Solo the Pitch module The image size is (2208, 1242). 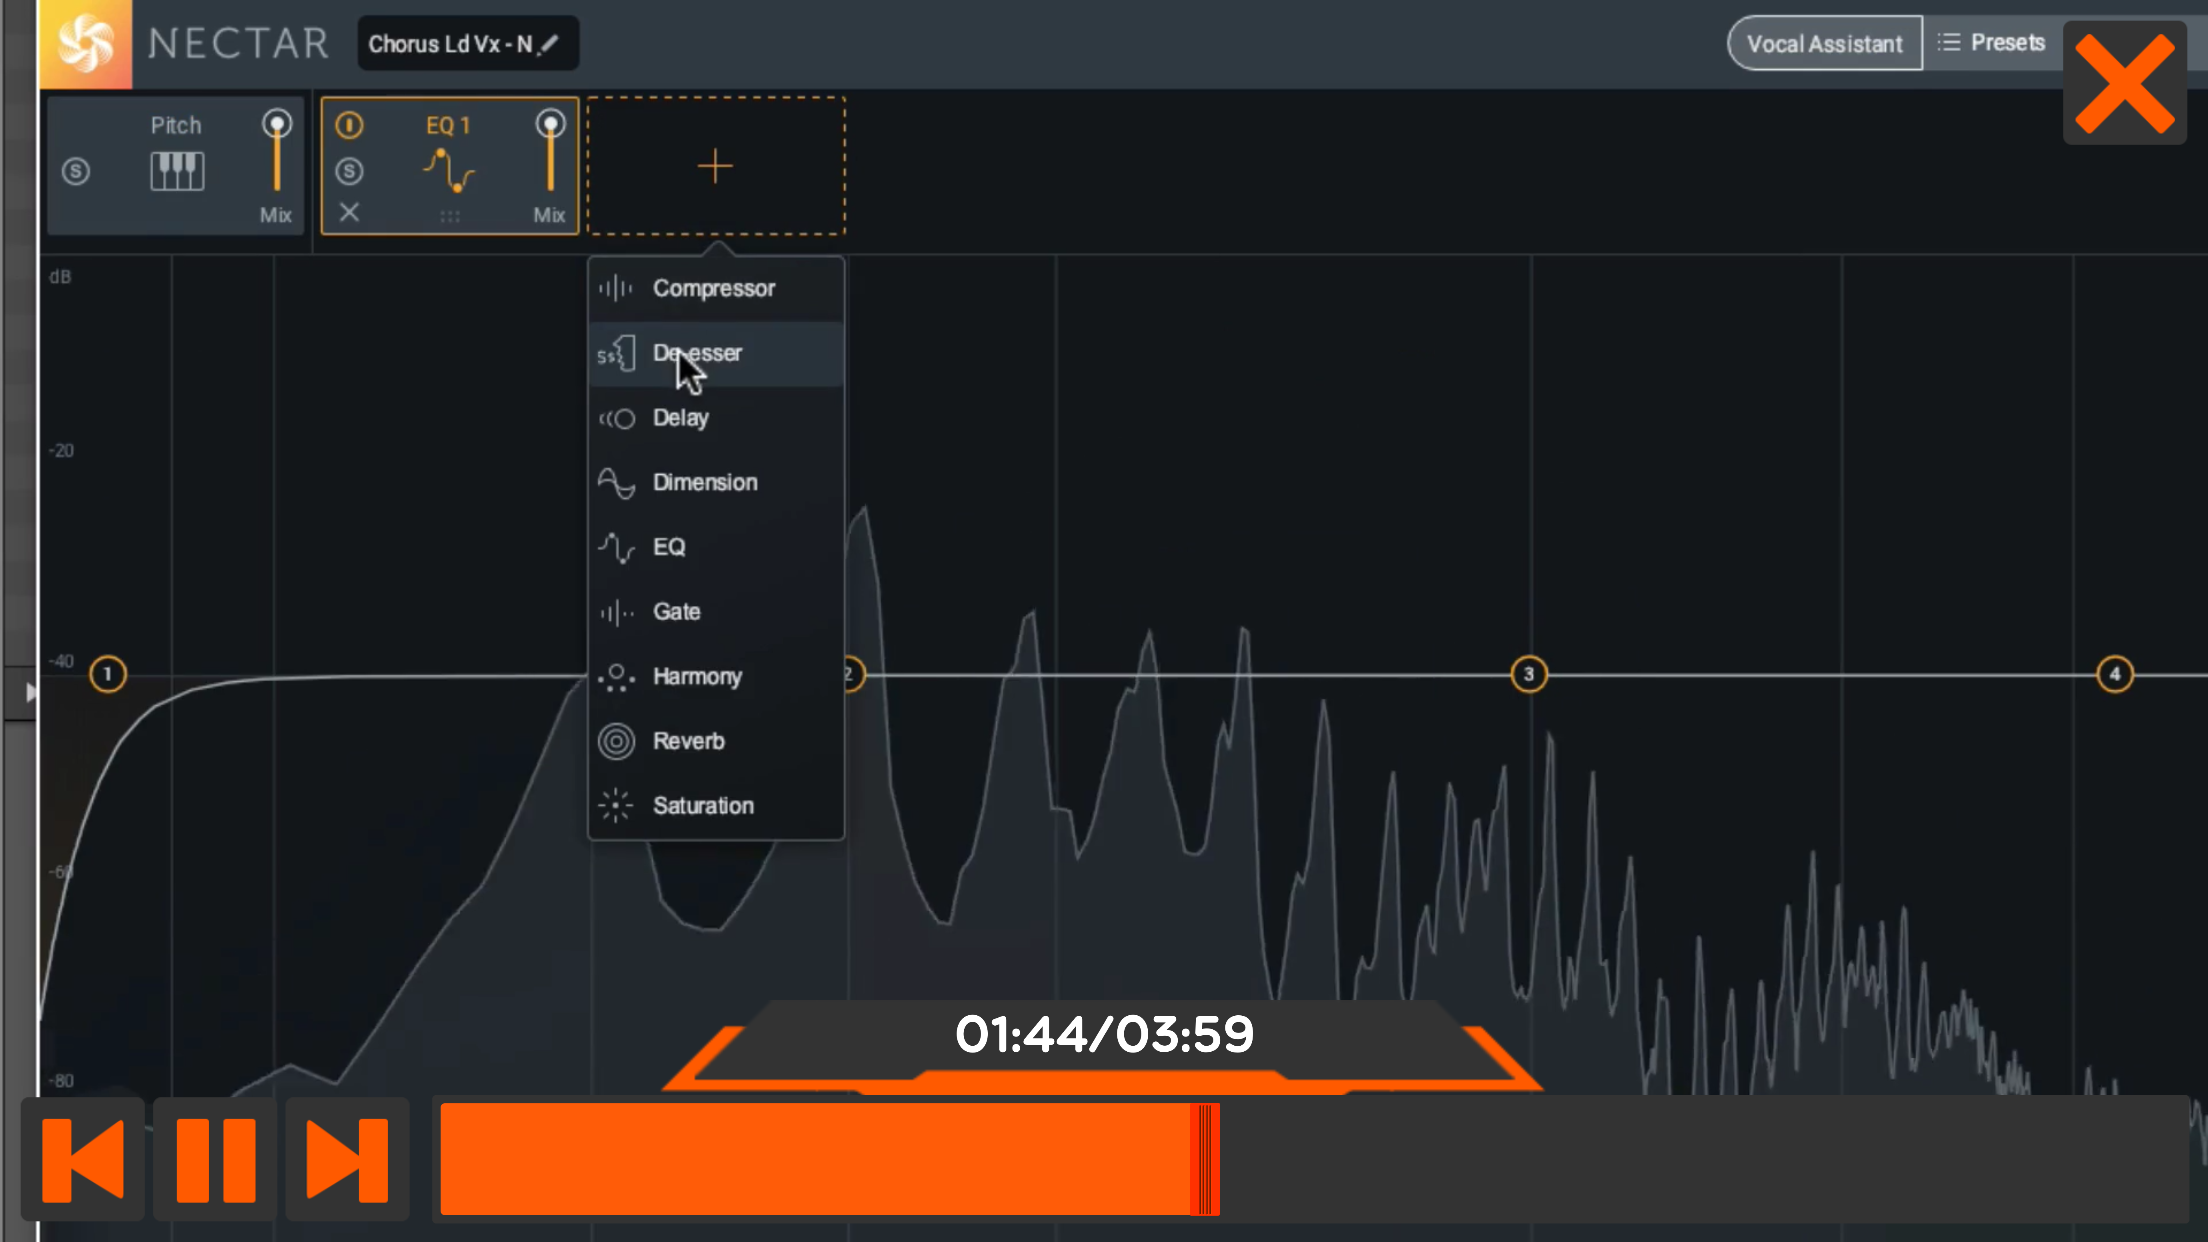[76, 171]
